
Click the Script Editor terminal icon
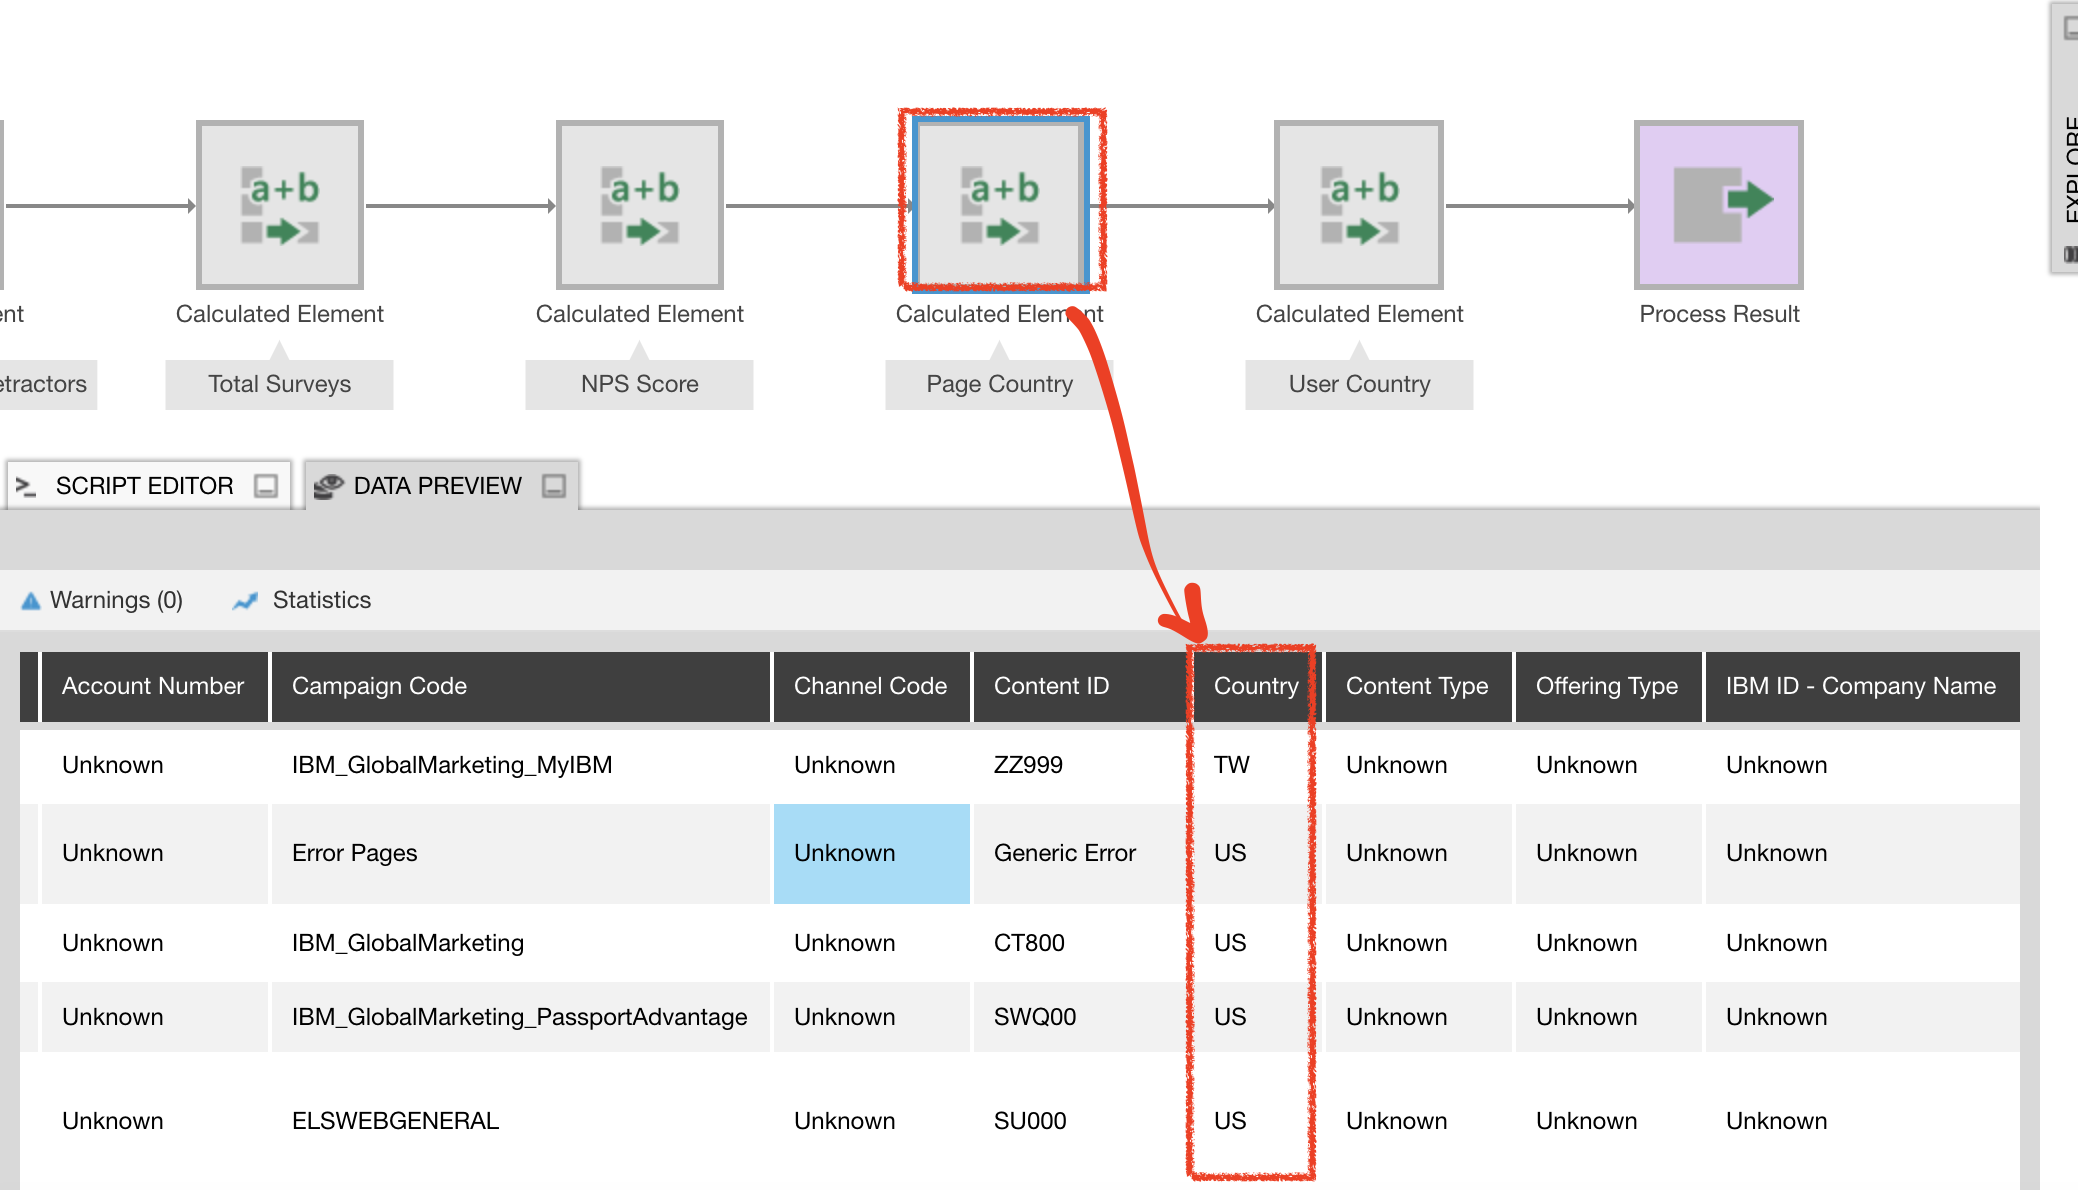26,486
